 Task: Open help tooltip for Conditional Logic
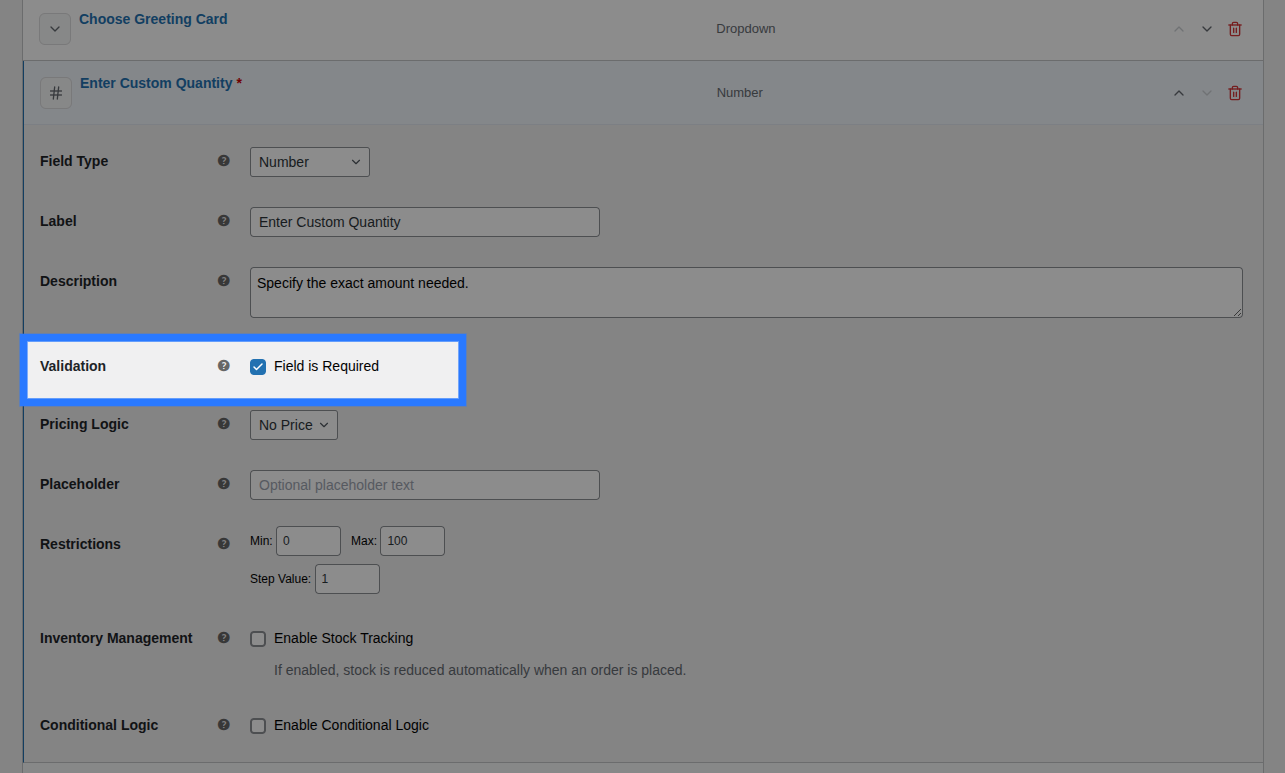click(x=224, y=724)
